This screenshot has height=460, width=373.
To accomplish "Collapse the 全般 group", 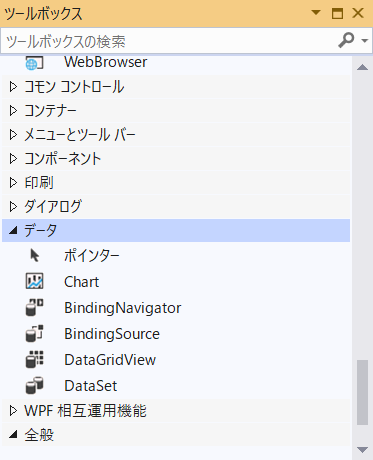I will (x=13, y=434).
